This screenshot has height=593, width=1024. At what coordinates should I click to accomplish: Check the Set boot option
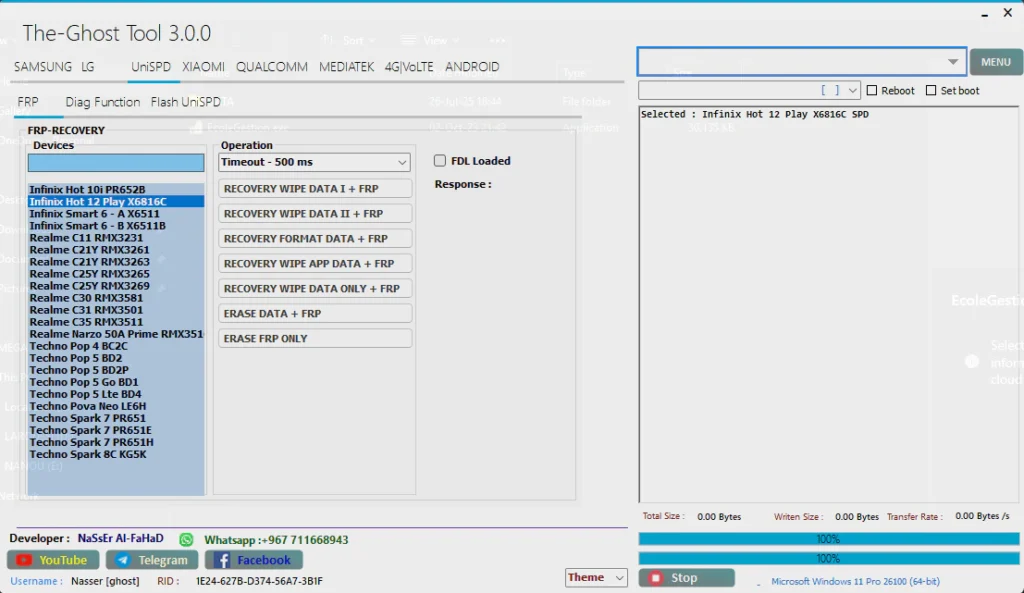(x=932, y=90)
